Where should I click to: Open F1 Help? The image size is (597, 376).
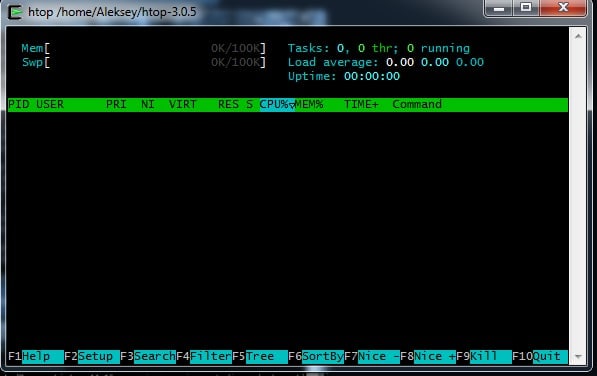[36, 357]
